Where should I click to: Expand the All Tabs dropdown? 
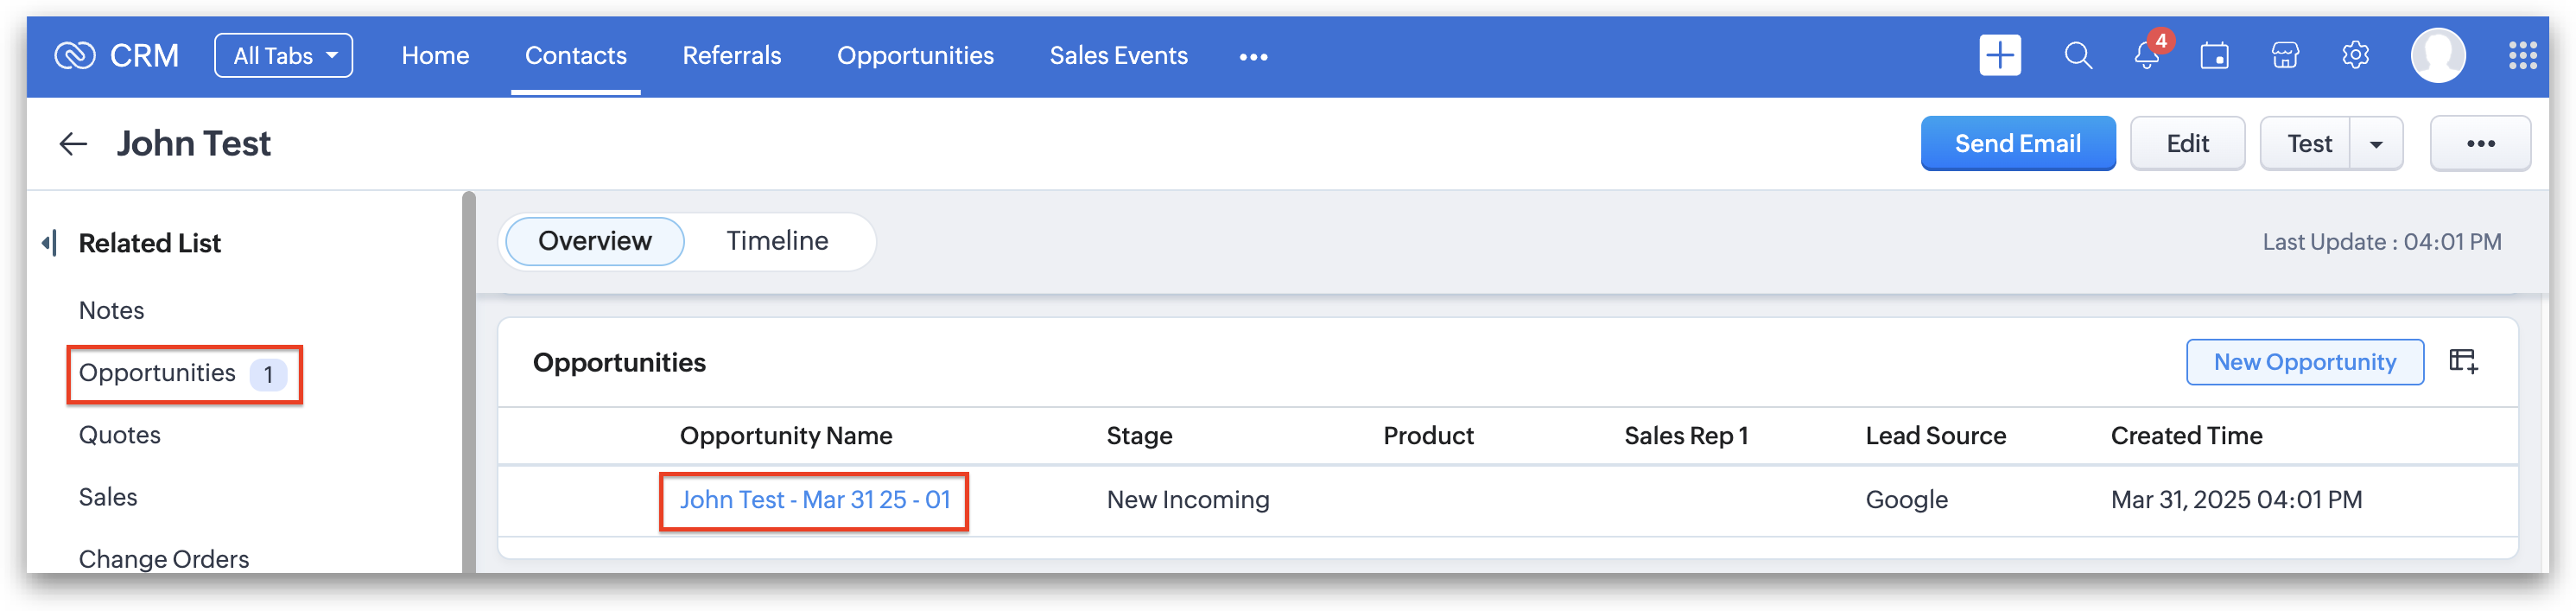(x=284, y=56)
